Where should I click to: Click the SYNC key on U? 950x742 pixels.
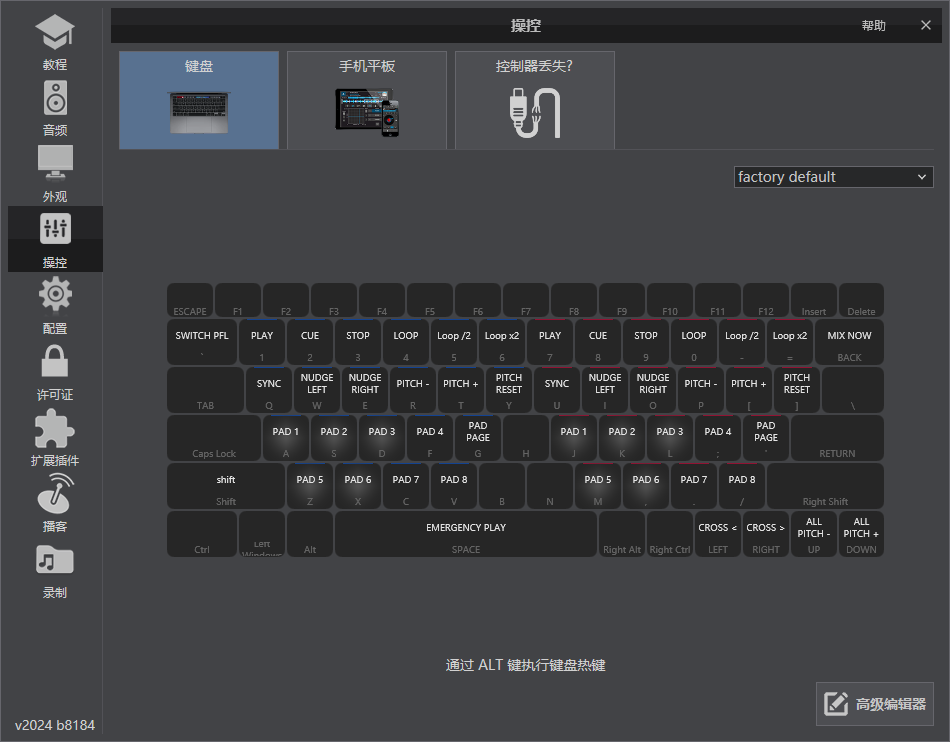pos(556,390)
